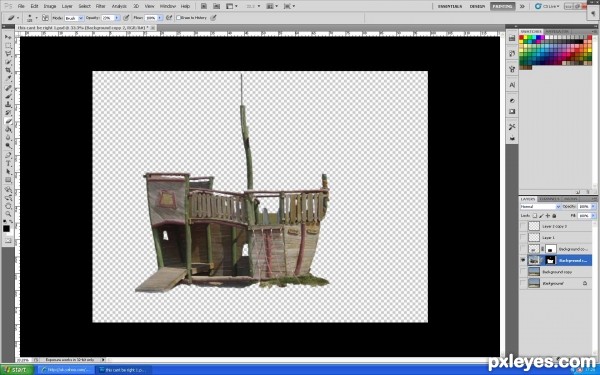Select the Rectangular Marquee tool
600x375 pixels.
[x=8, y=45]
